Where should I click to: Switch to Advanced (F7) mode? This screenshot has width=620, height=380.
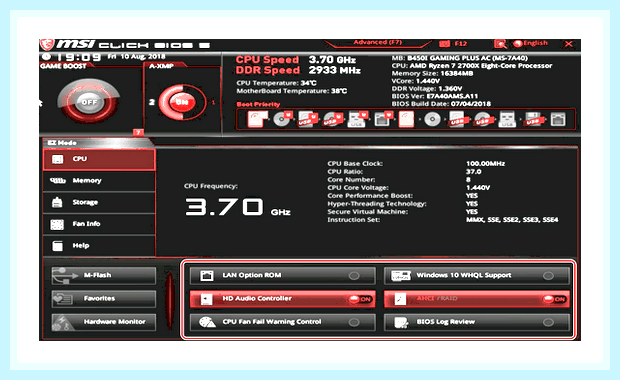tap(378, 43)
